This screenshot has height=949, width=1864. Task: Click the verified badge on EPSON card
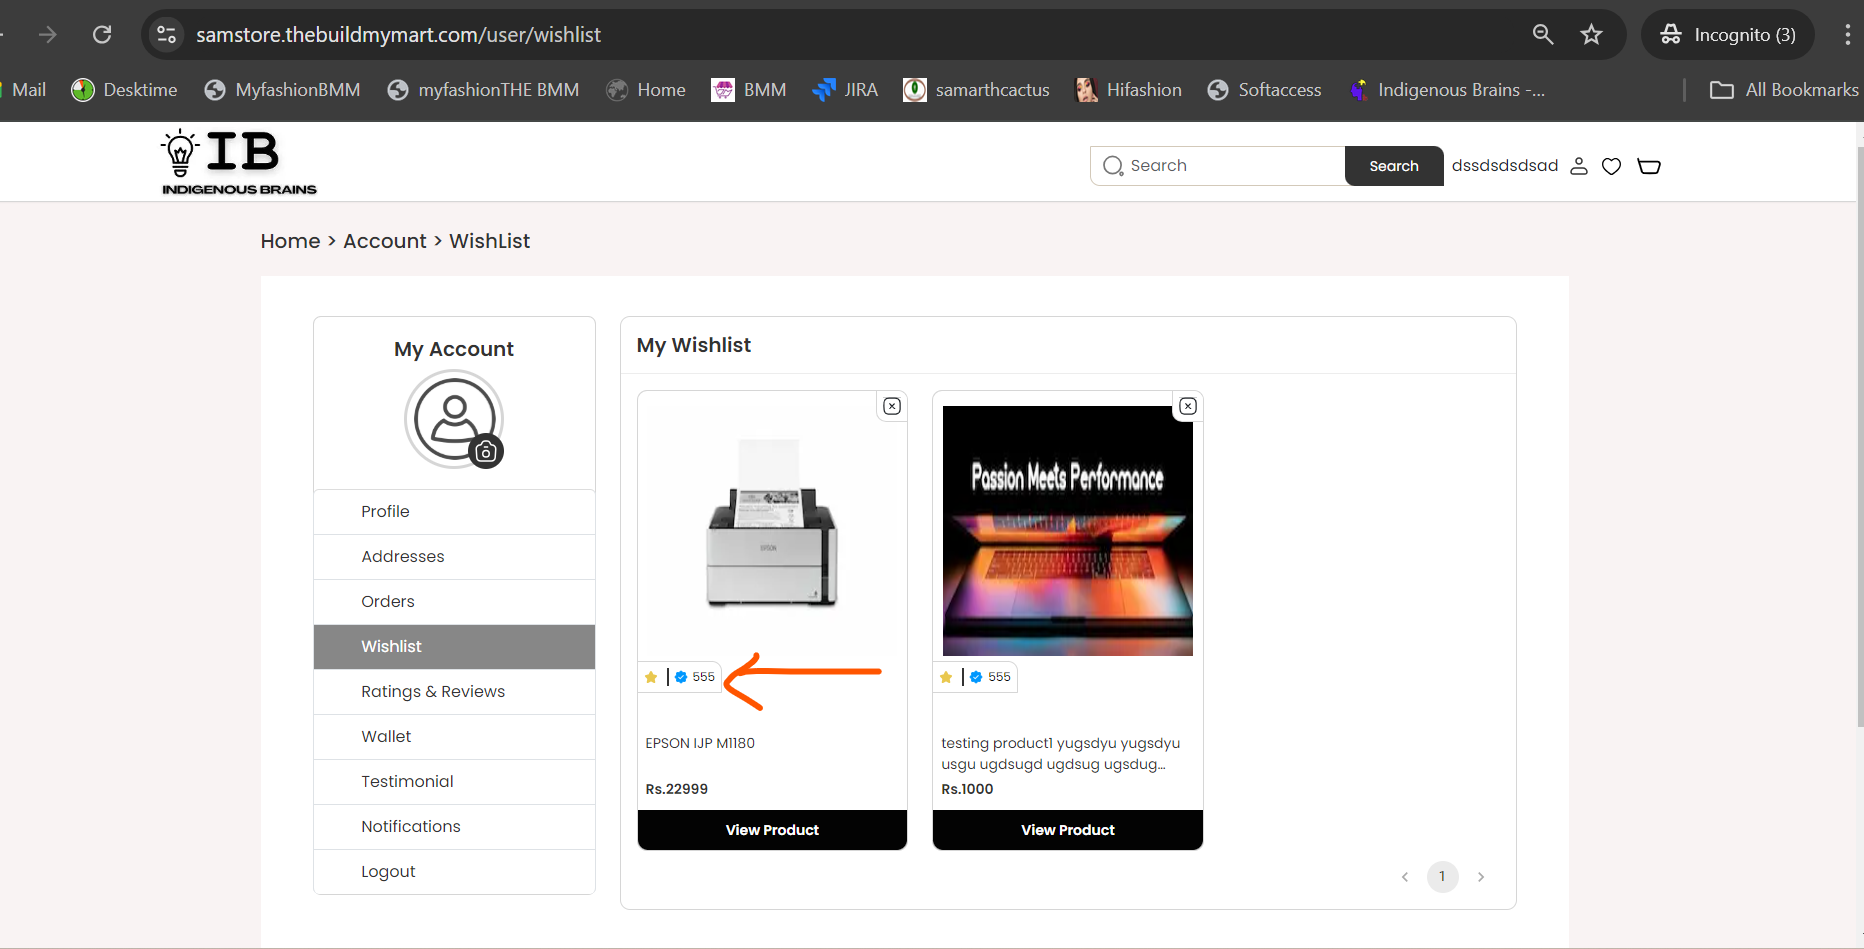click(681, 677)
